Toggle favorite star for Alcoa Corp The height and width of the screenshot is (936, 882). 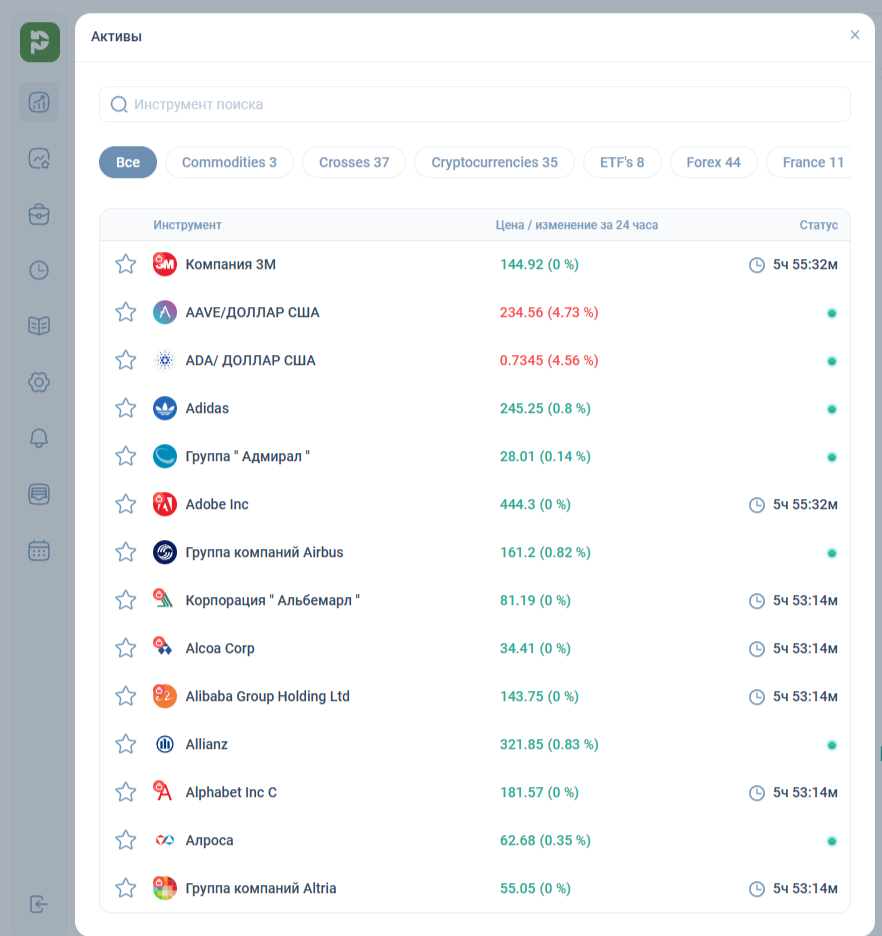[126, 648]
